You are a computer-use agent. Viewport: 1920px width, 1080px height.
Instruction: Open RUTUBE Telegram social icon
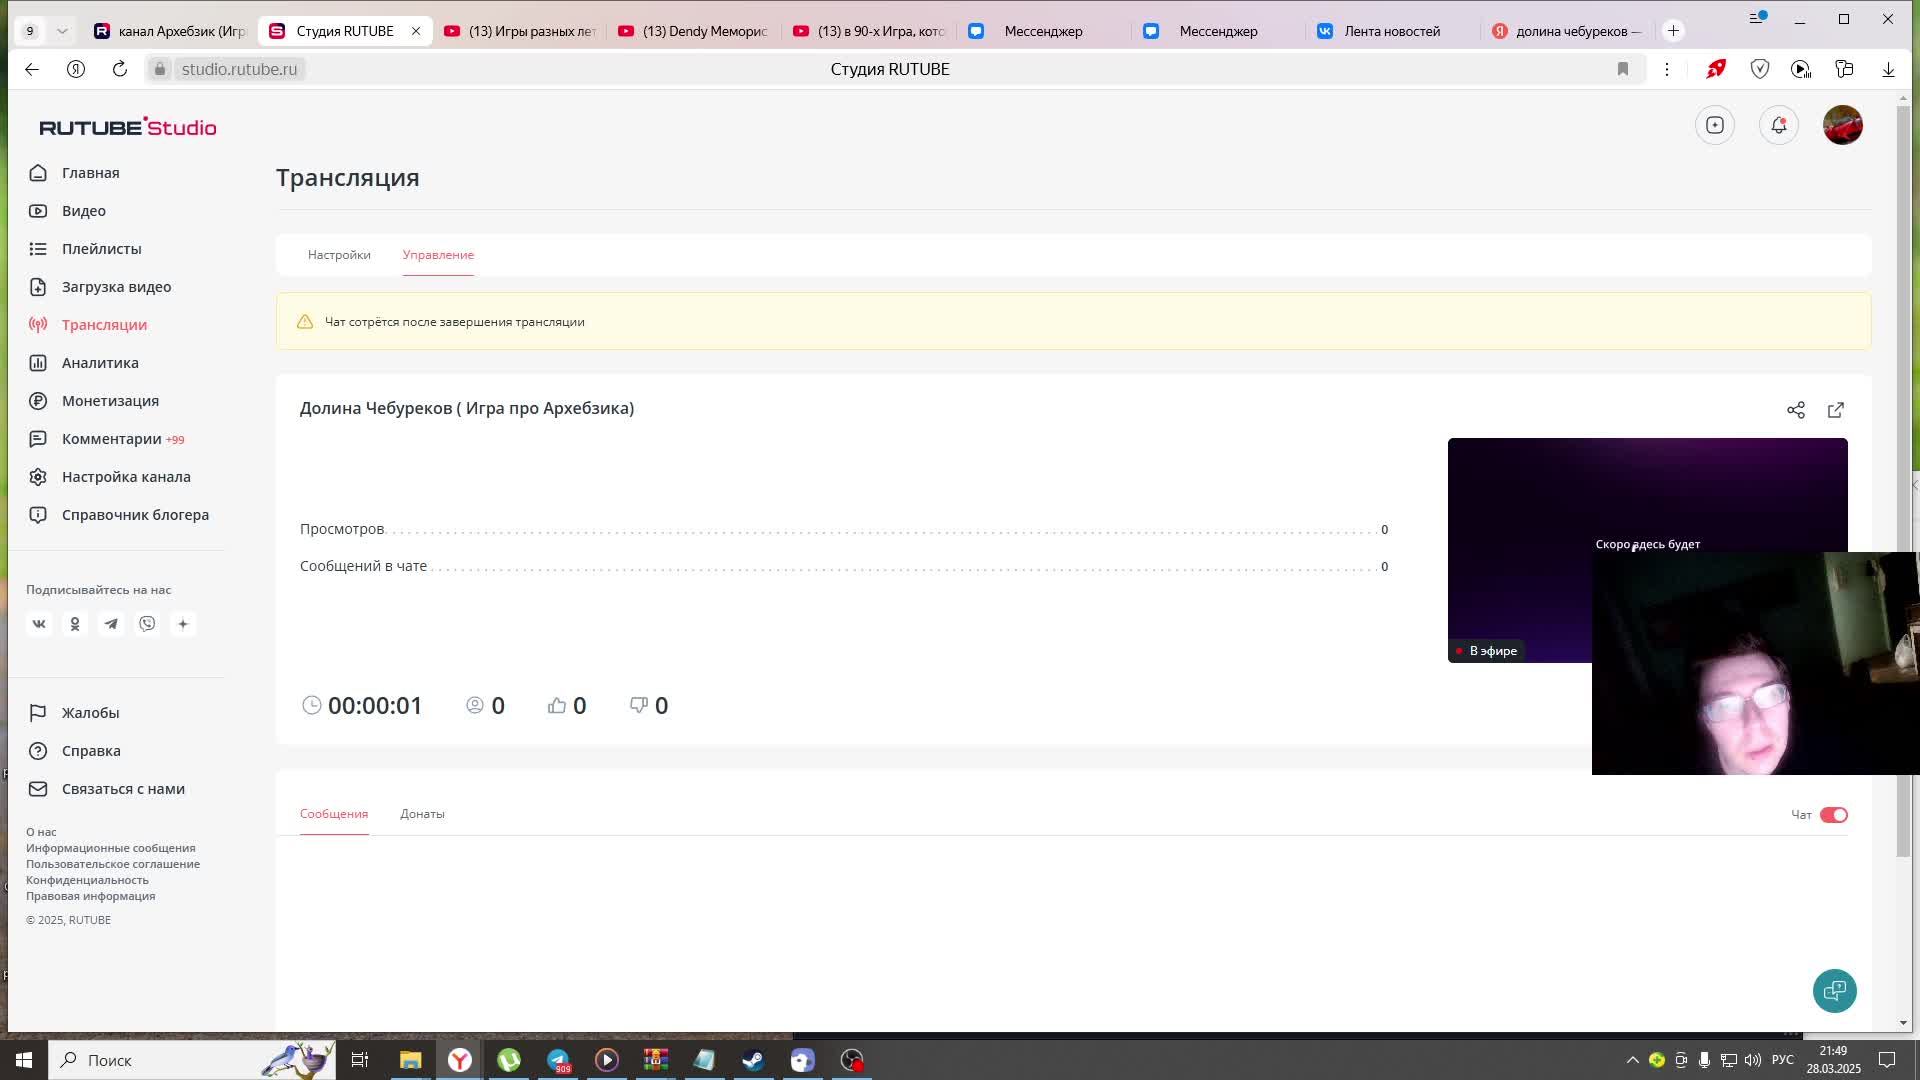(x=111, y=624)
